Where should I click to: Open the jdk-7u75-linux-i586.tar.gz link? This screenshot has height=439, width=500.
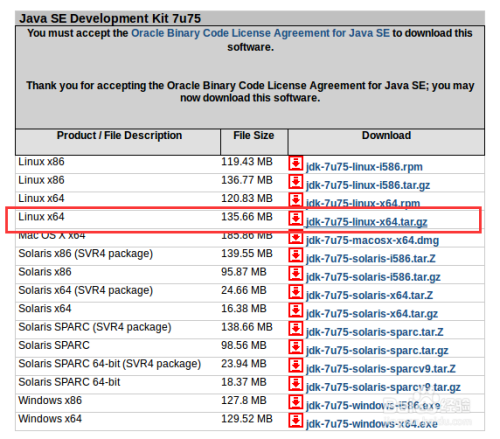tap(368, 185)
